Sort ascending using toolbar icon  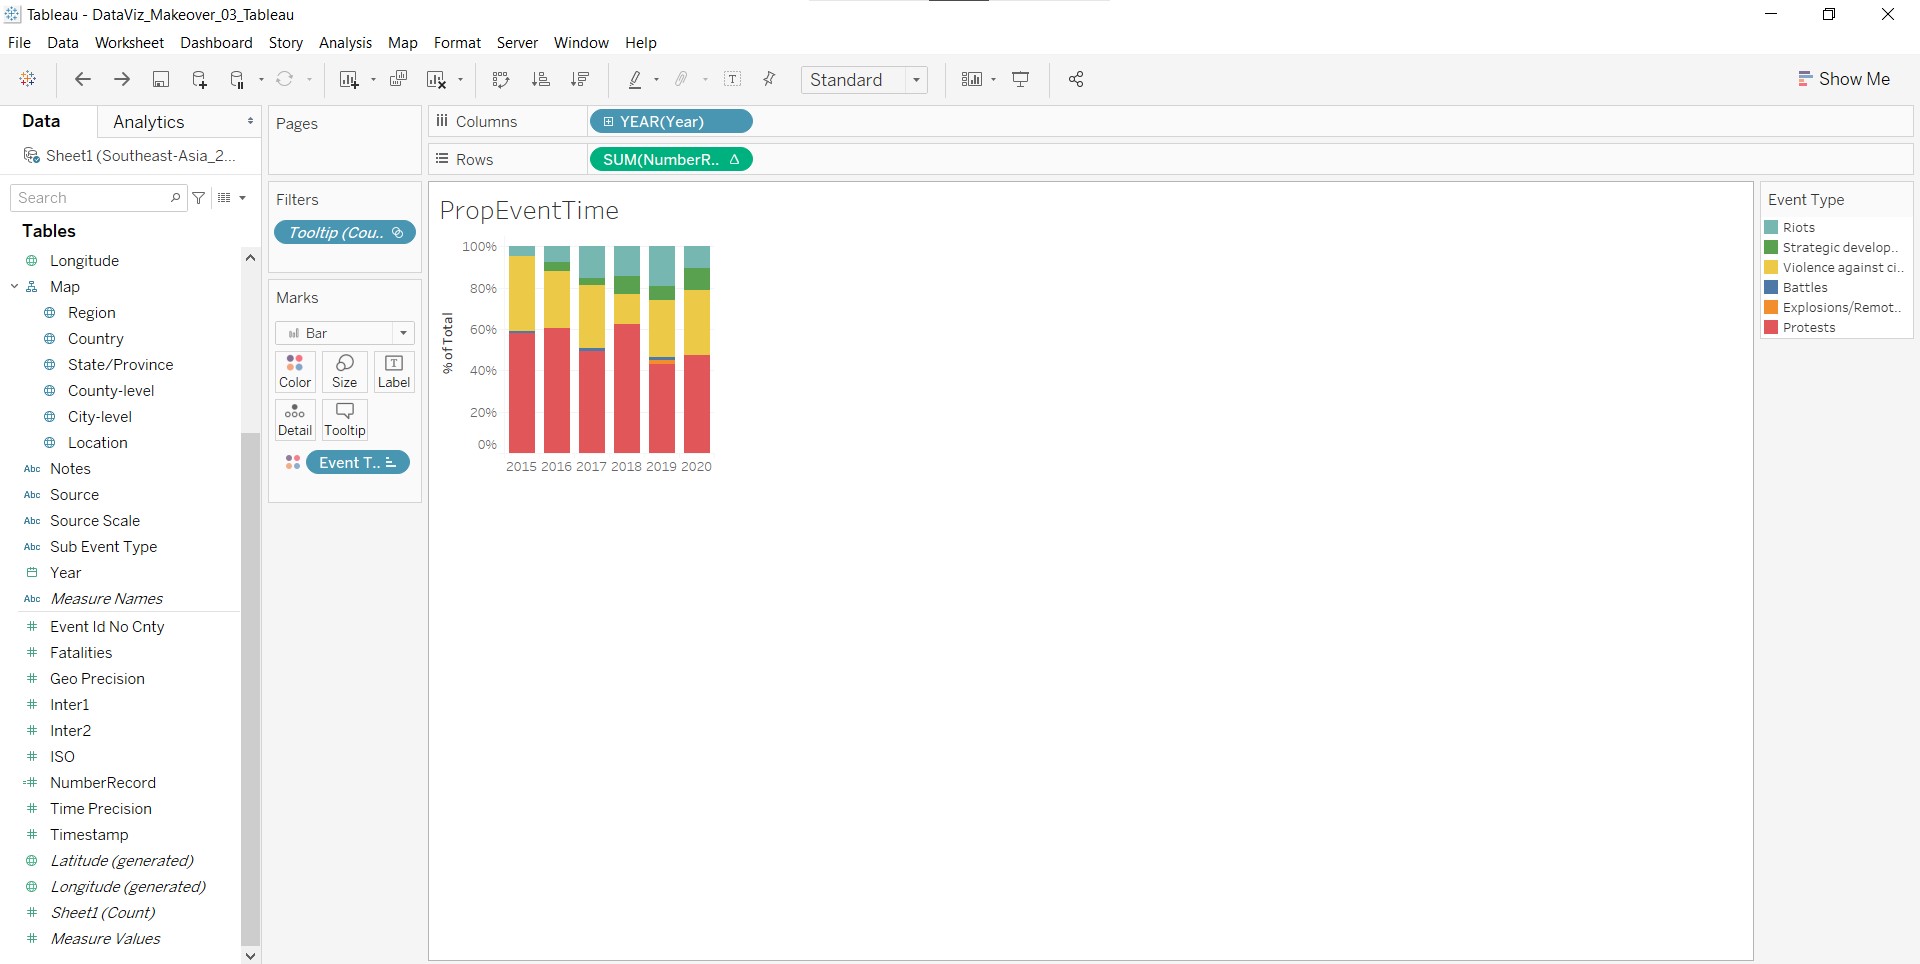(x=540, y=80)
